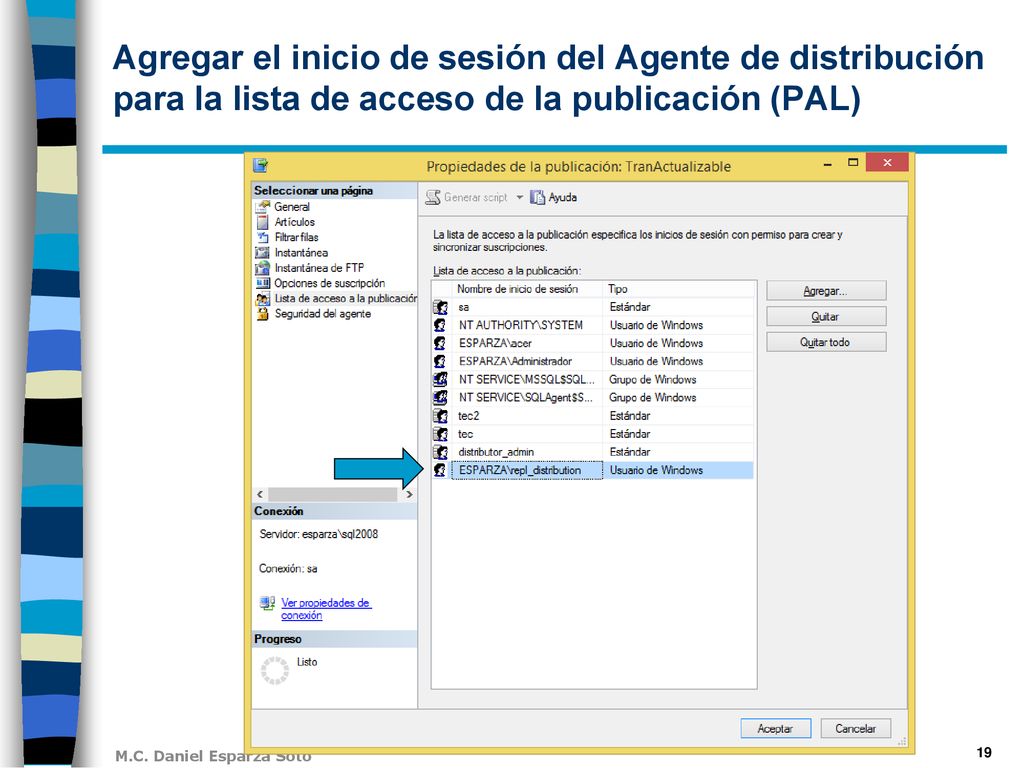Click the Quitar todo button

[825, 342]
